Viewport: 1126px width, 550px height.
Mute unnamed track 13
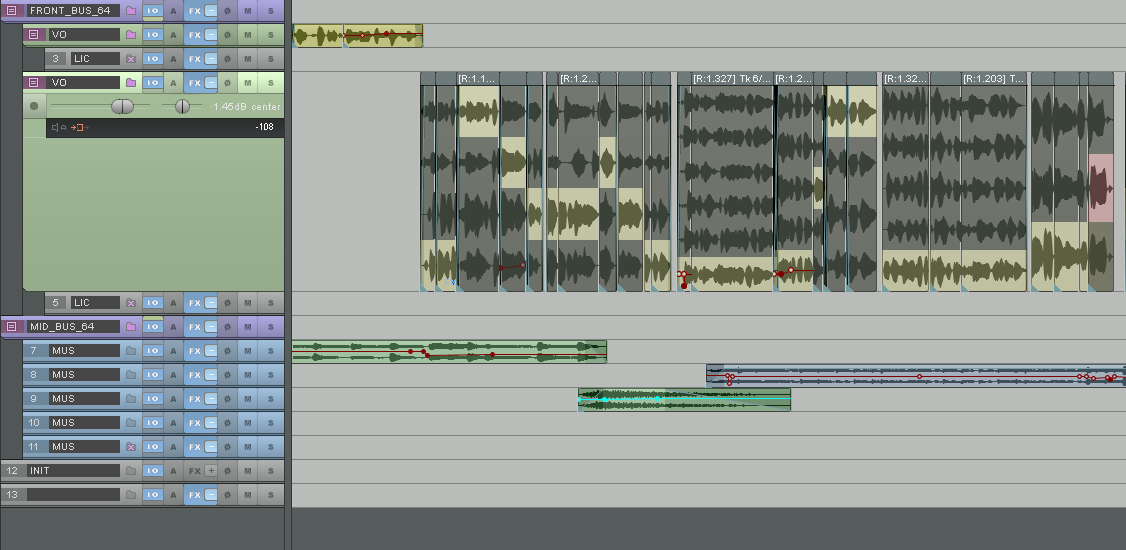coord(248,495)
